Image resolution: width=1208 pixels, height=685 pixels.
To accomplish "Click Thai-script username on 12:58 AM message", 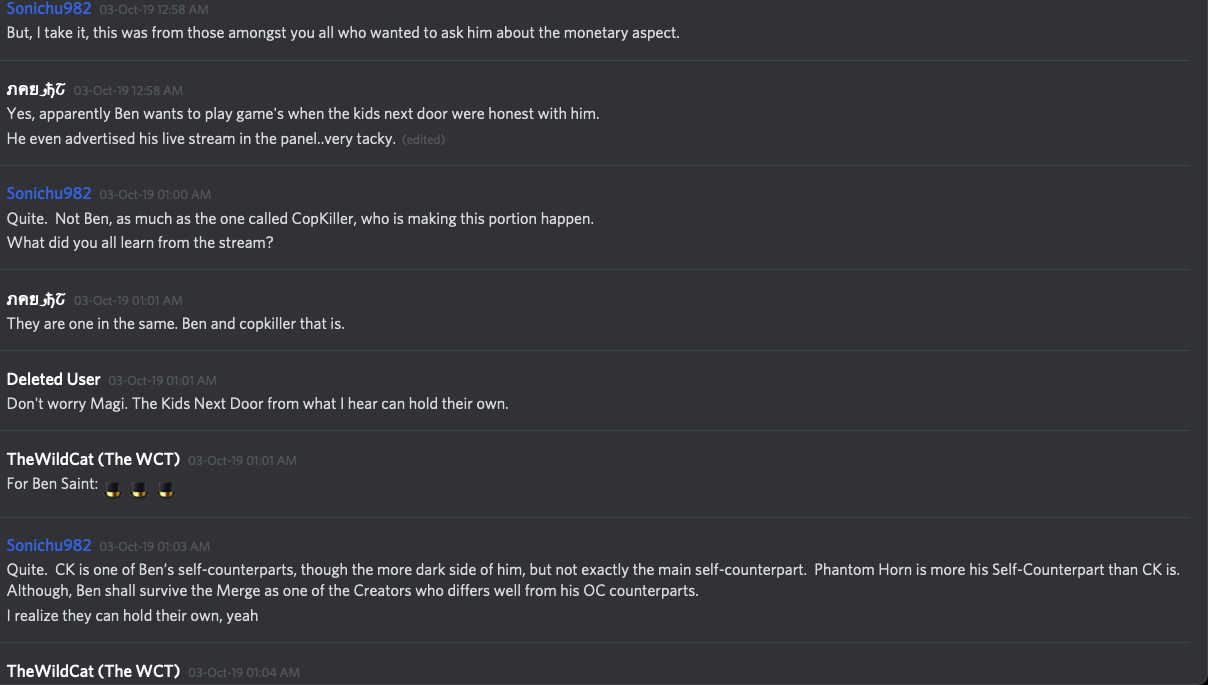I will click(36, 89).
